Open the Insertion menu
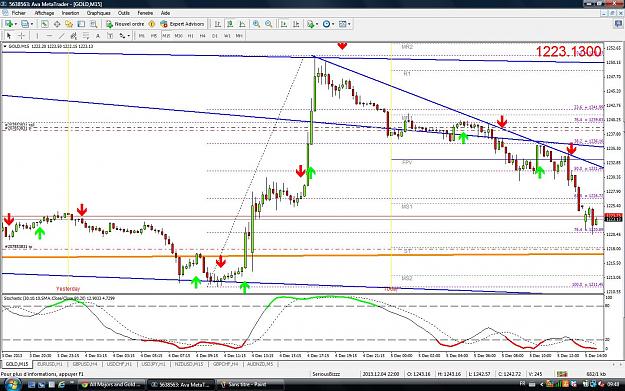Screen dimensions: 625x391 coord(70,13)
